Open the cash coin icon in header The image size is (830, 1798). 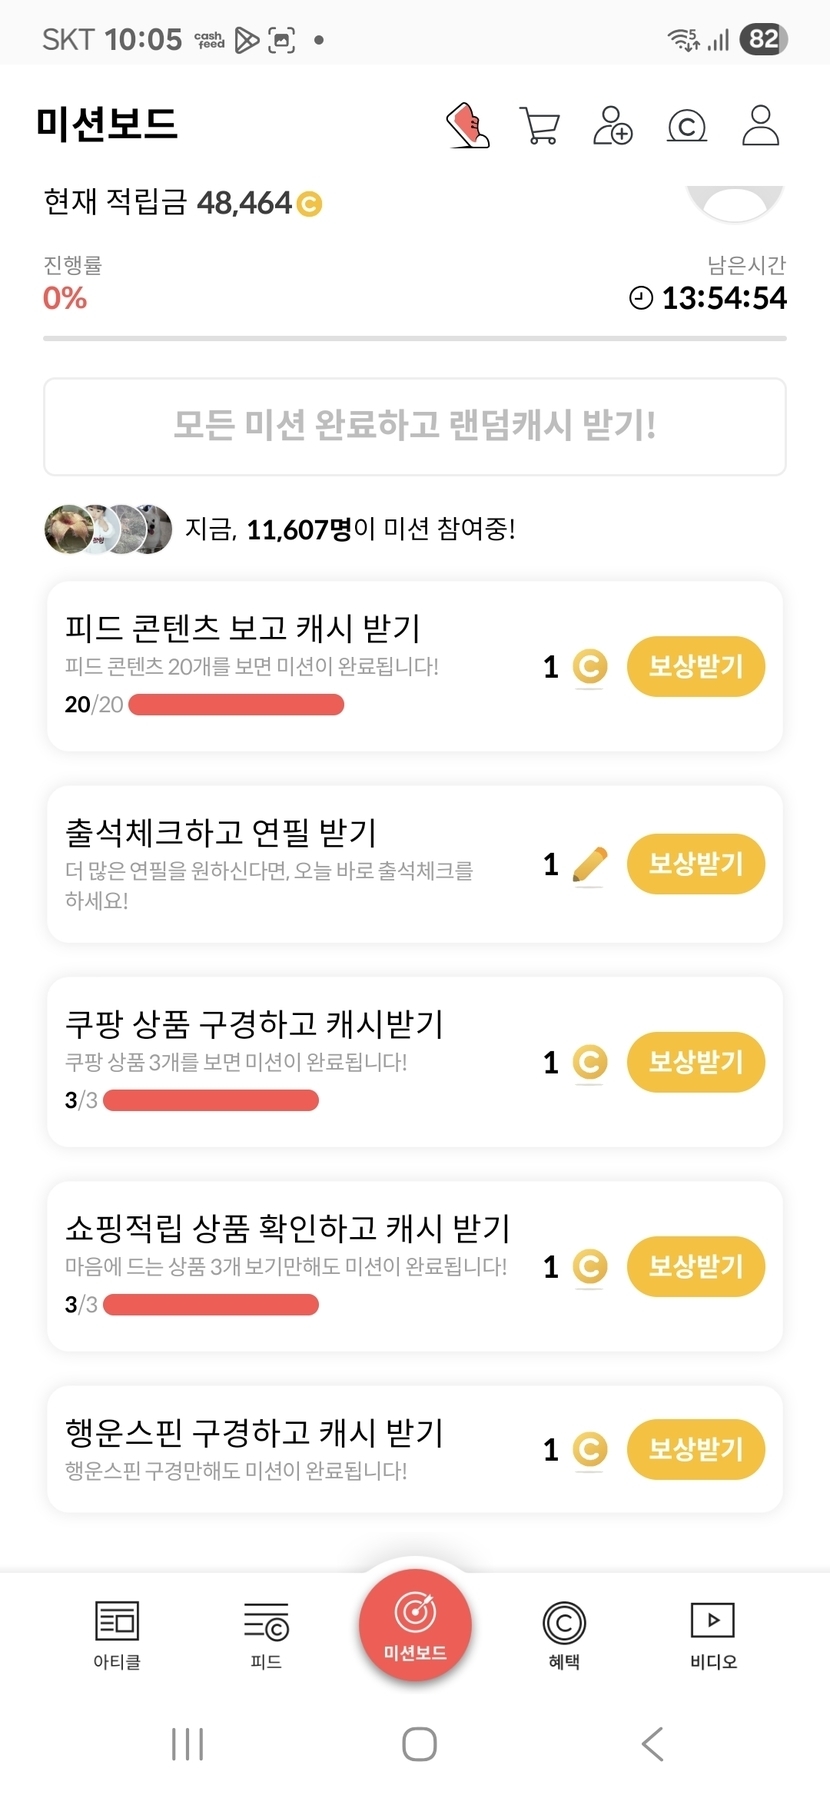[x=686, y=126]
